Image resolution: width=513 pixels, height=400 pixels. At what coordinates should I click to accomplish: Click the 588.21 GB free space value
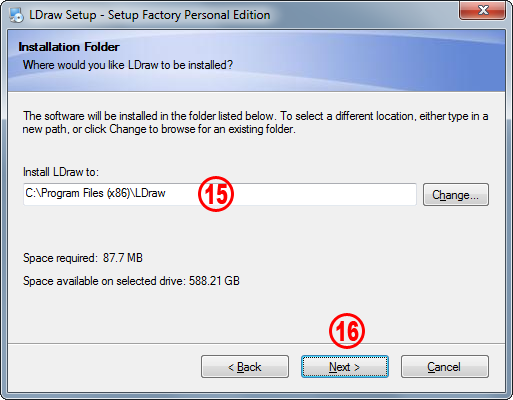coord(214,281)
